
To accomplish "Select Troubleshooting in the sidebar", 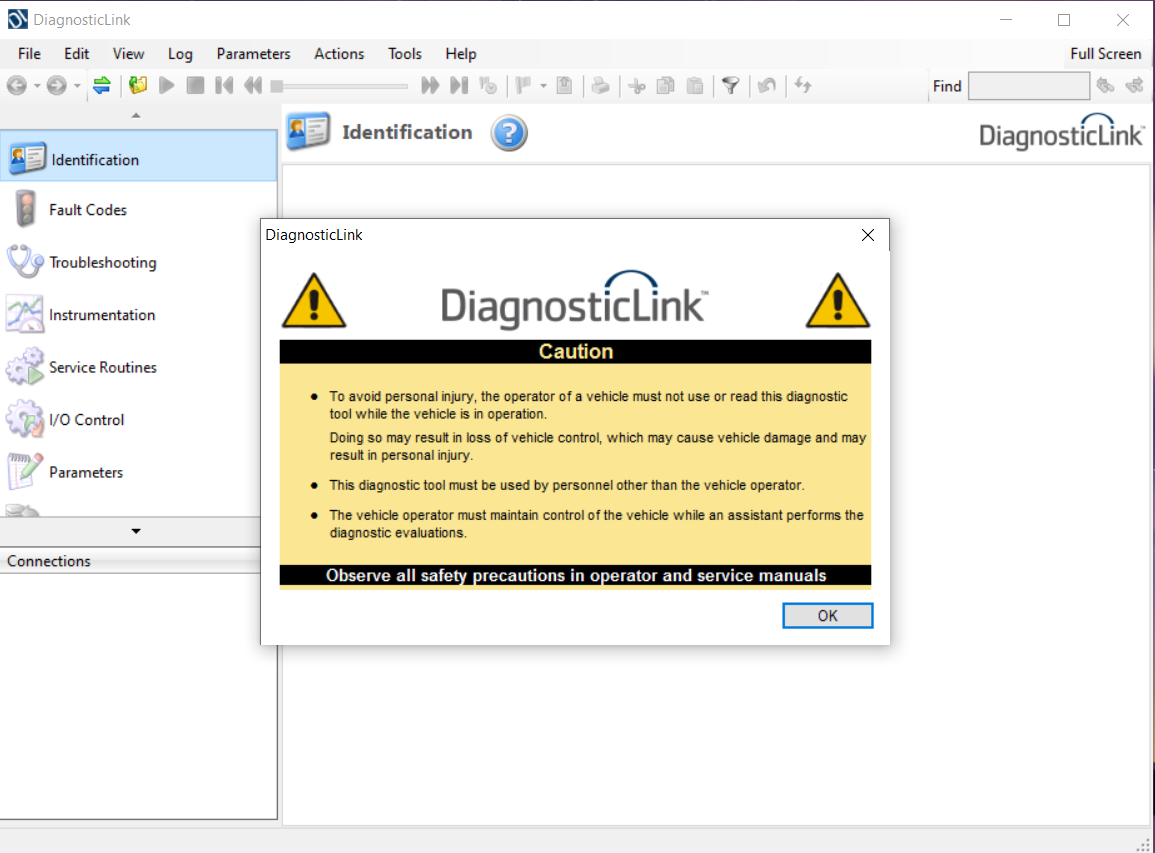I will [x=138, y=262].
